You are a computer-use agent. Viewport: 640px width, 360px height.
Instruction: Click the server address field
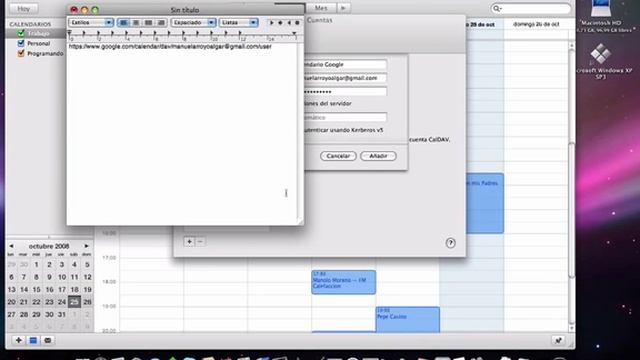click(345, 117)
